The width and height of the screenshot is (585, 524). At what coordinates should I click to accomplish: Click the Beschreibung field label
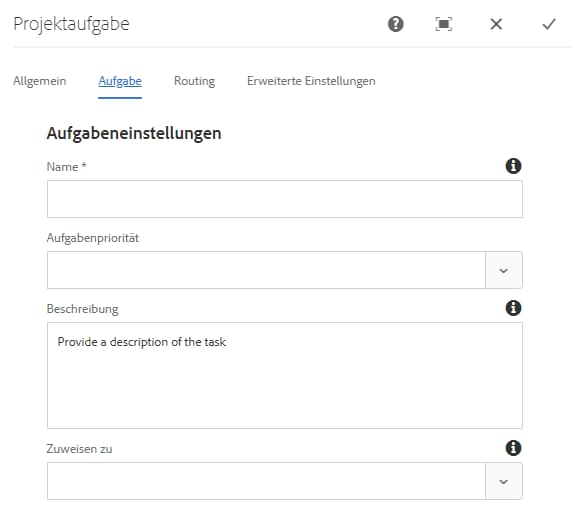point(82,309)
